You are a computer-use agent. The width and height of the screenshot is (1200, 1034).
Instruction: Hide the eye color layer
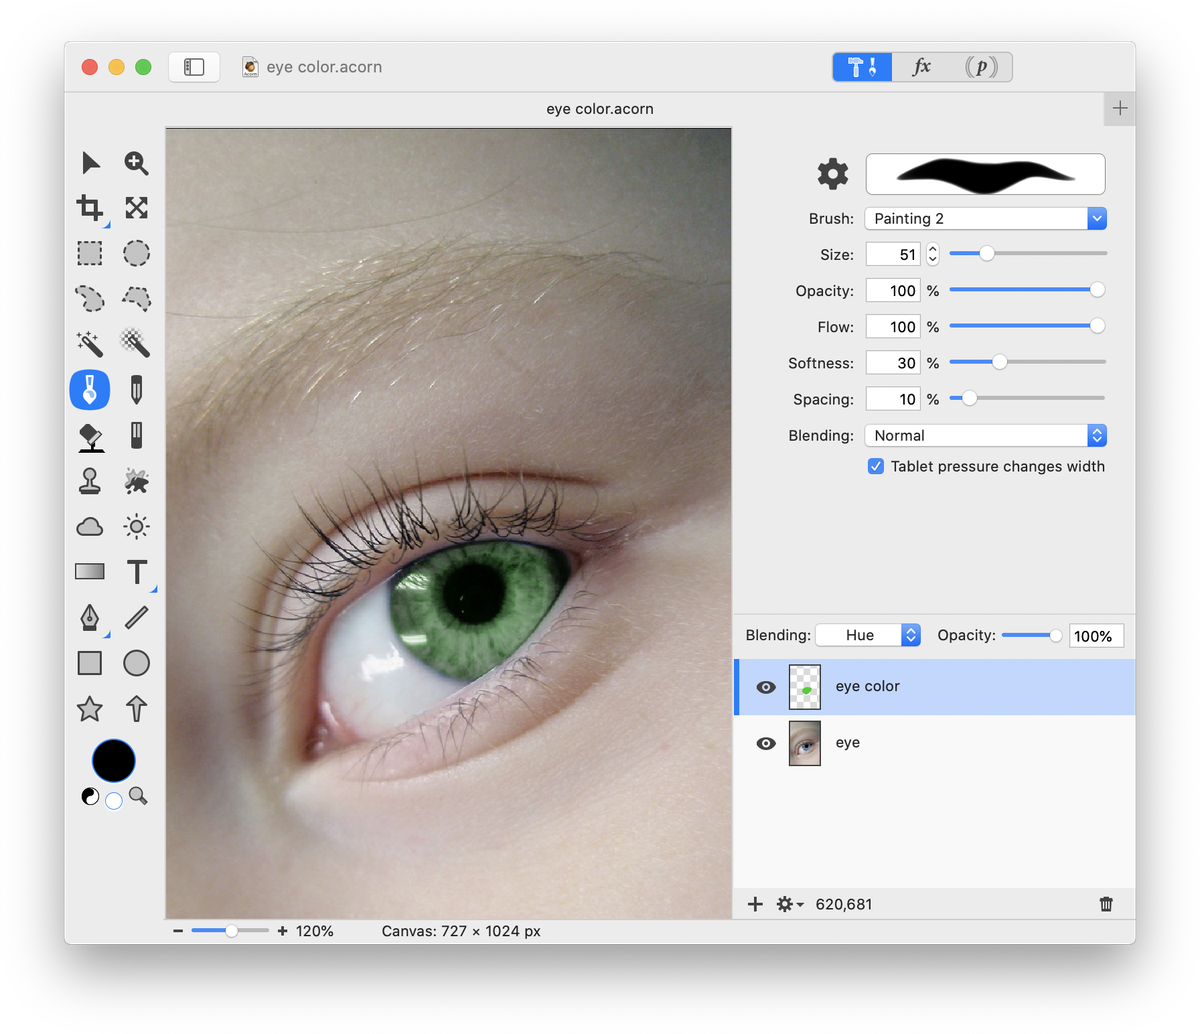766,687
